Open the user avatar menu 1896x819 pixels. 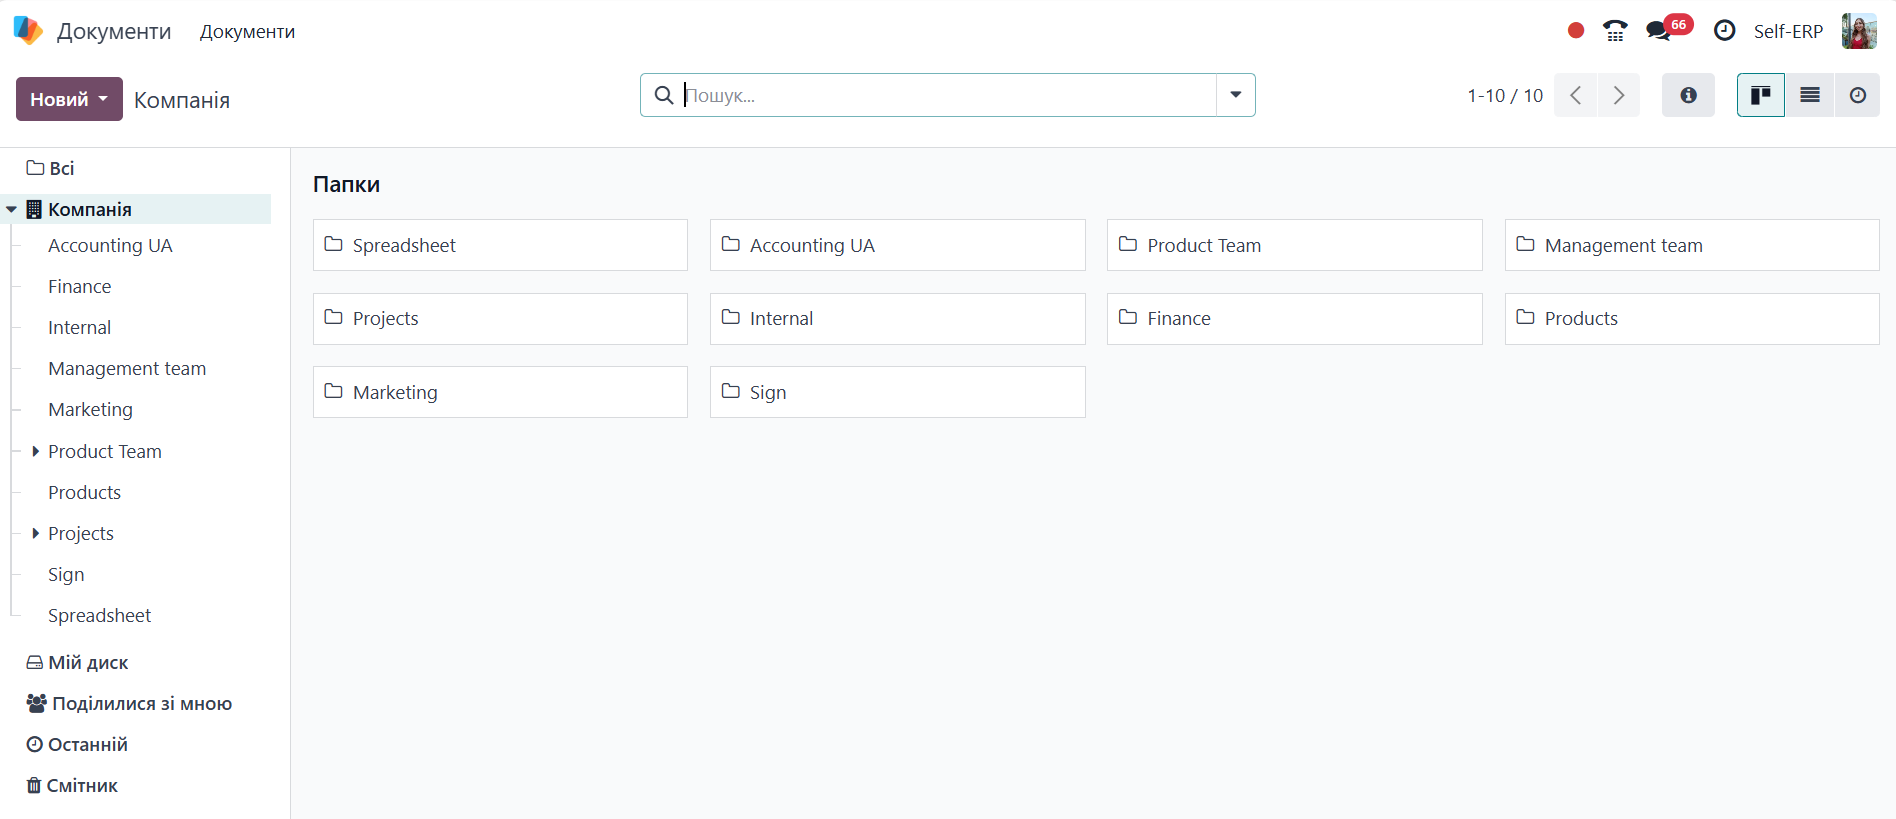[x=1859, y=31]
